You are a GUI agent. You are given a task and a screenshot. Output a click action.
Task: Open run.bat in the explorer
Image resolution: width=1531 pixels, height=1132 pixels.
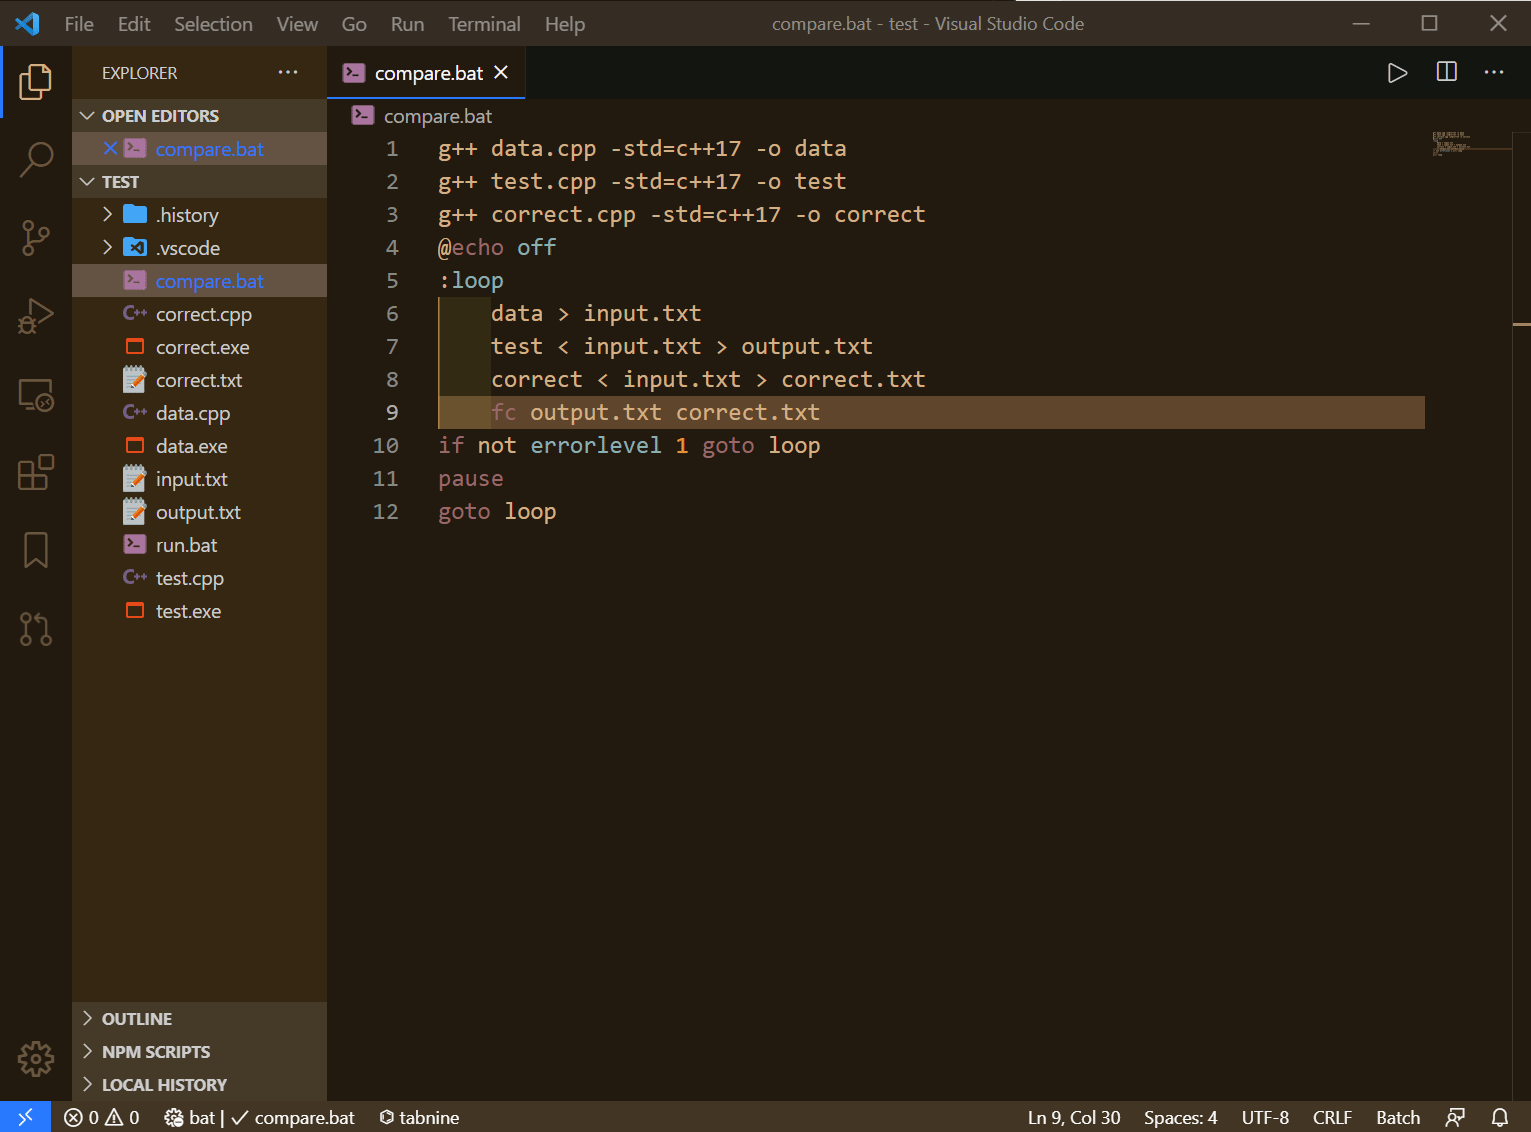[199, 544]
